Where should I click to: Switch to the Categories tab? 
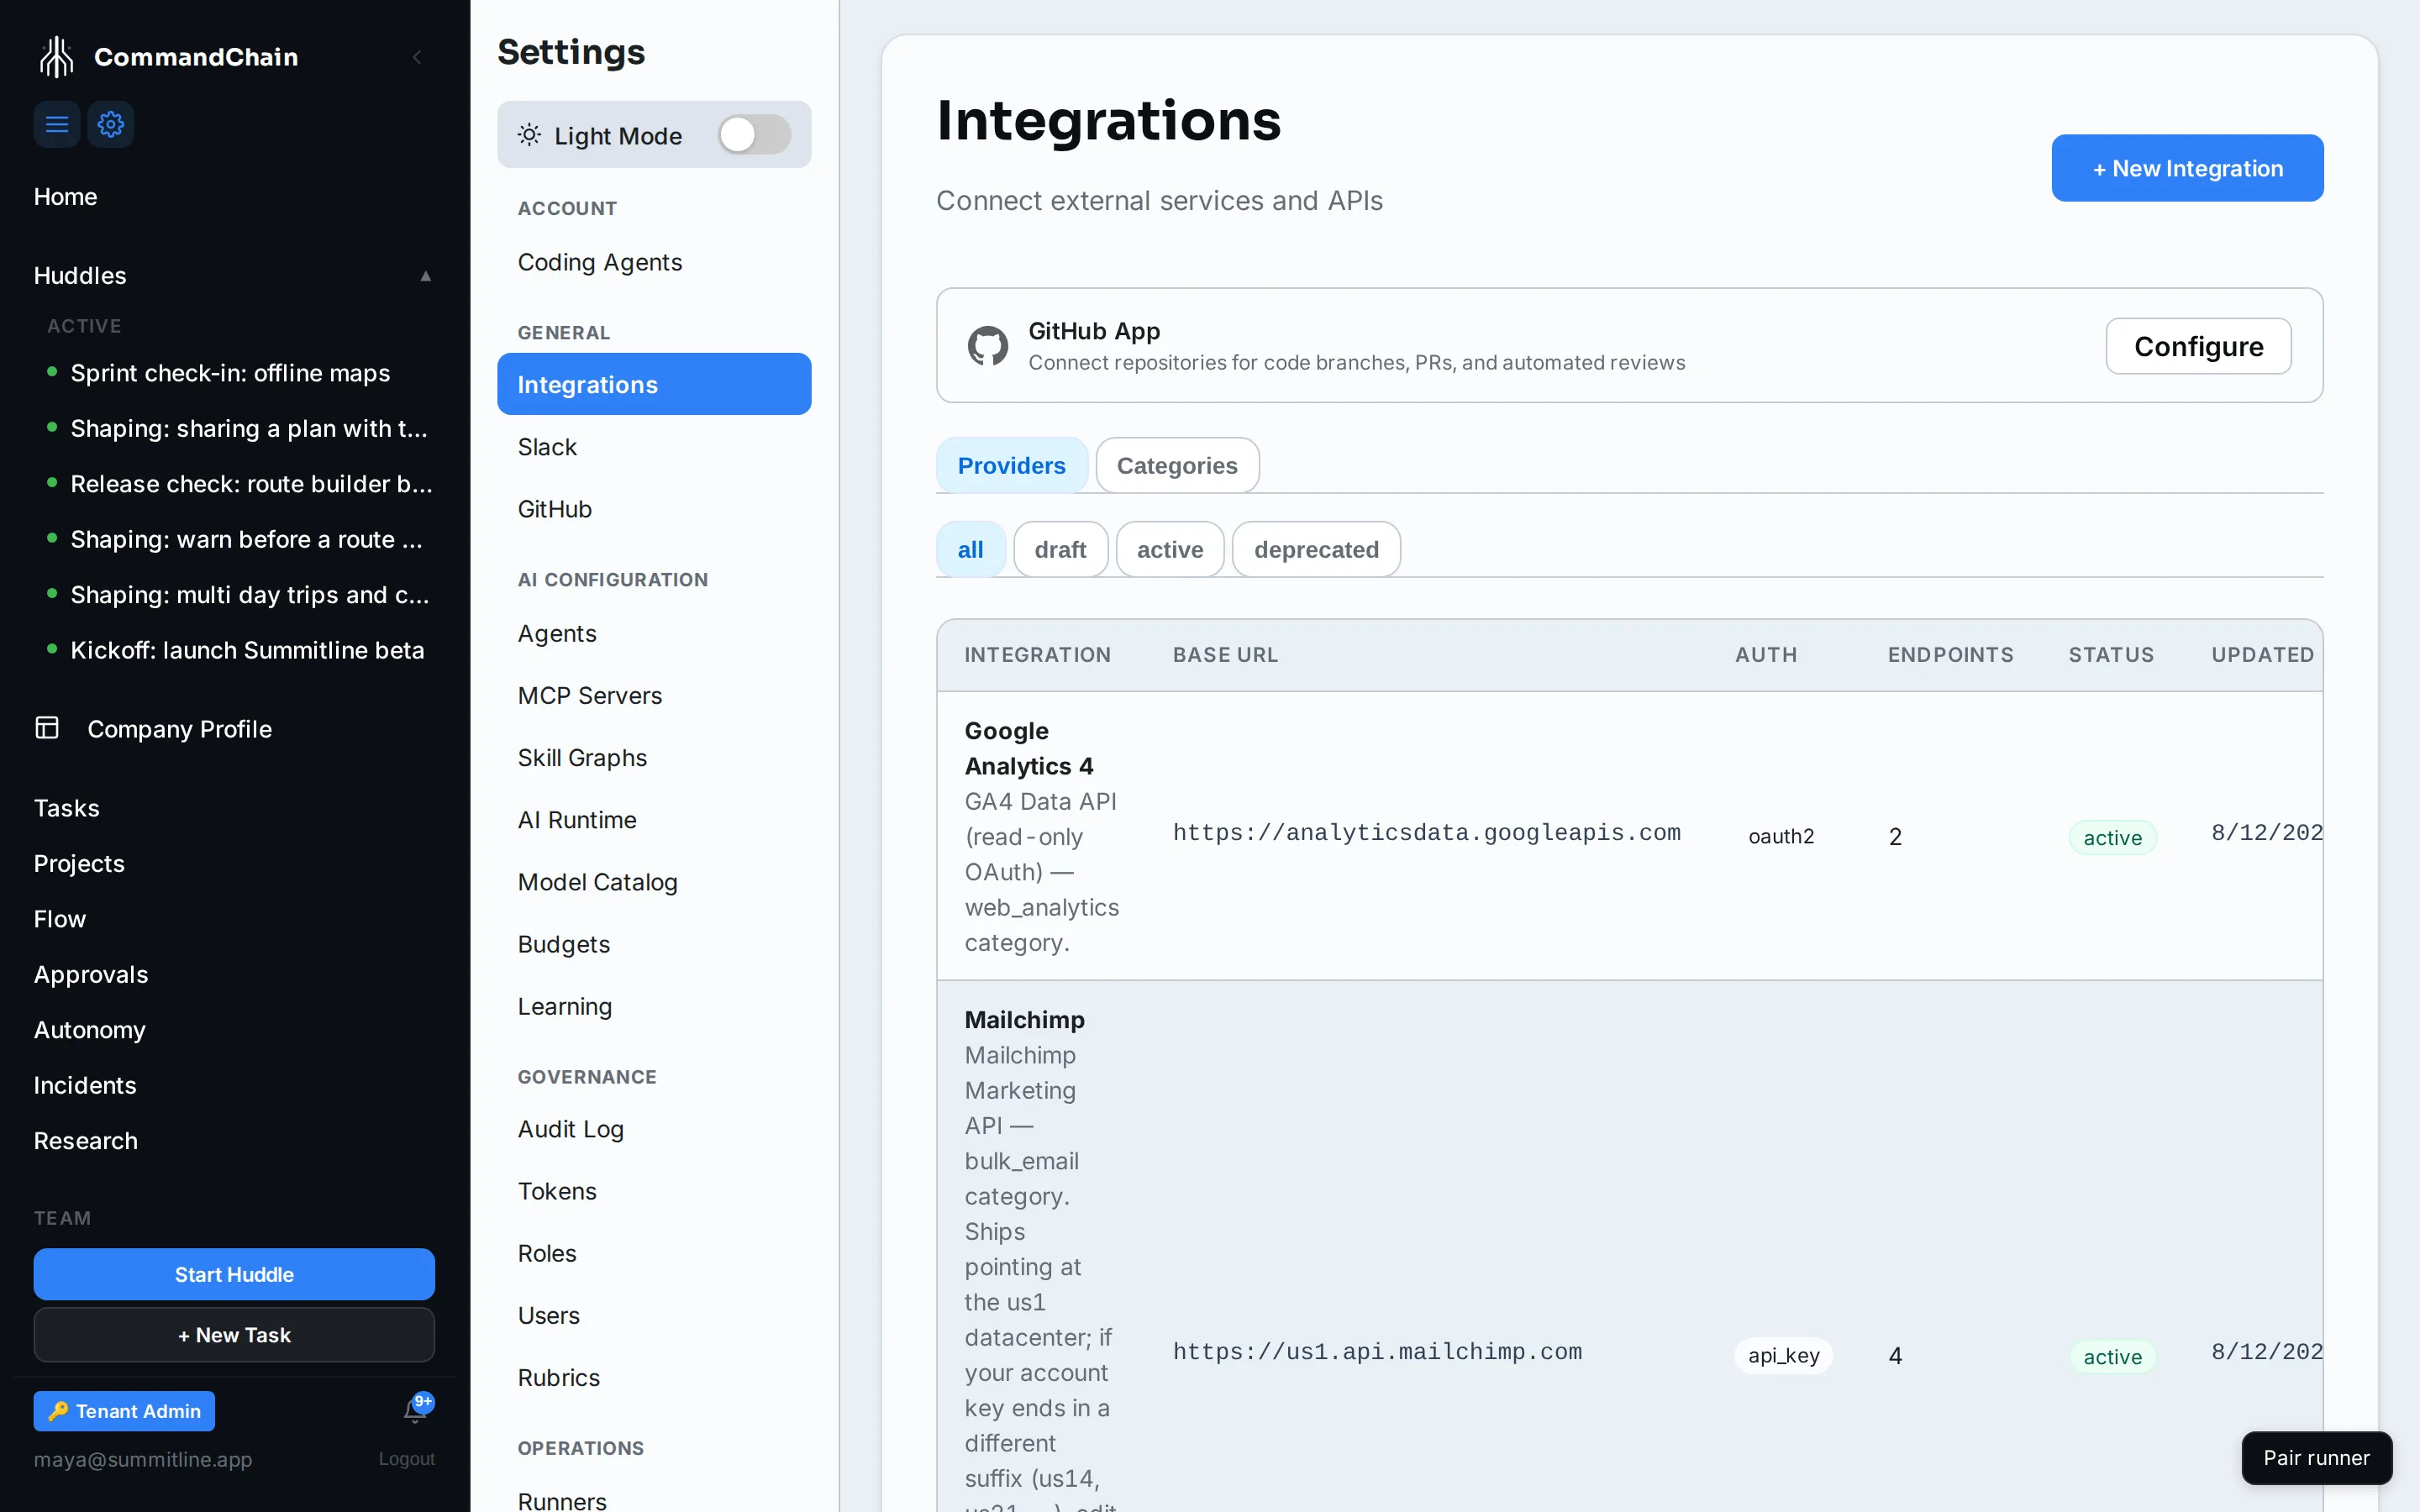tap(1177, 465)
